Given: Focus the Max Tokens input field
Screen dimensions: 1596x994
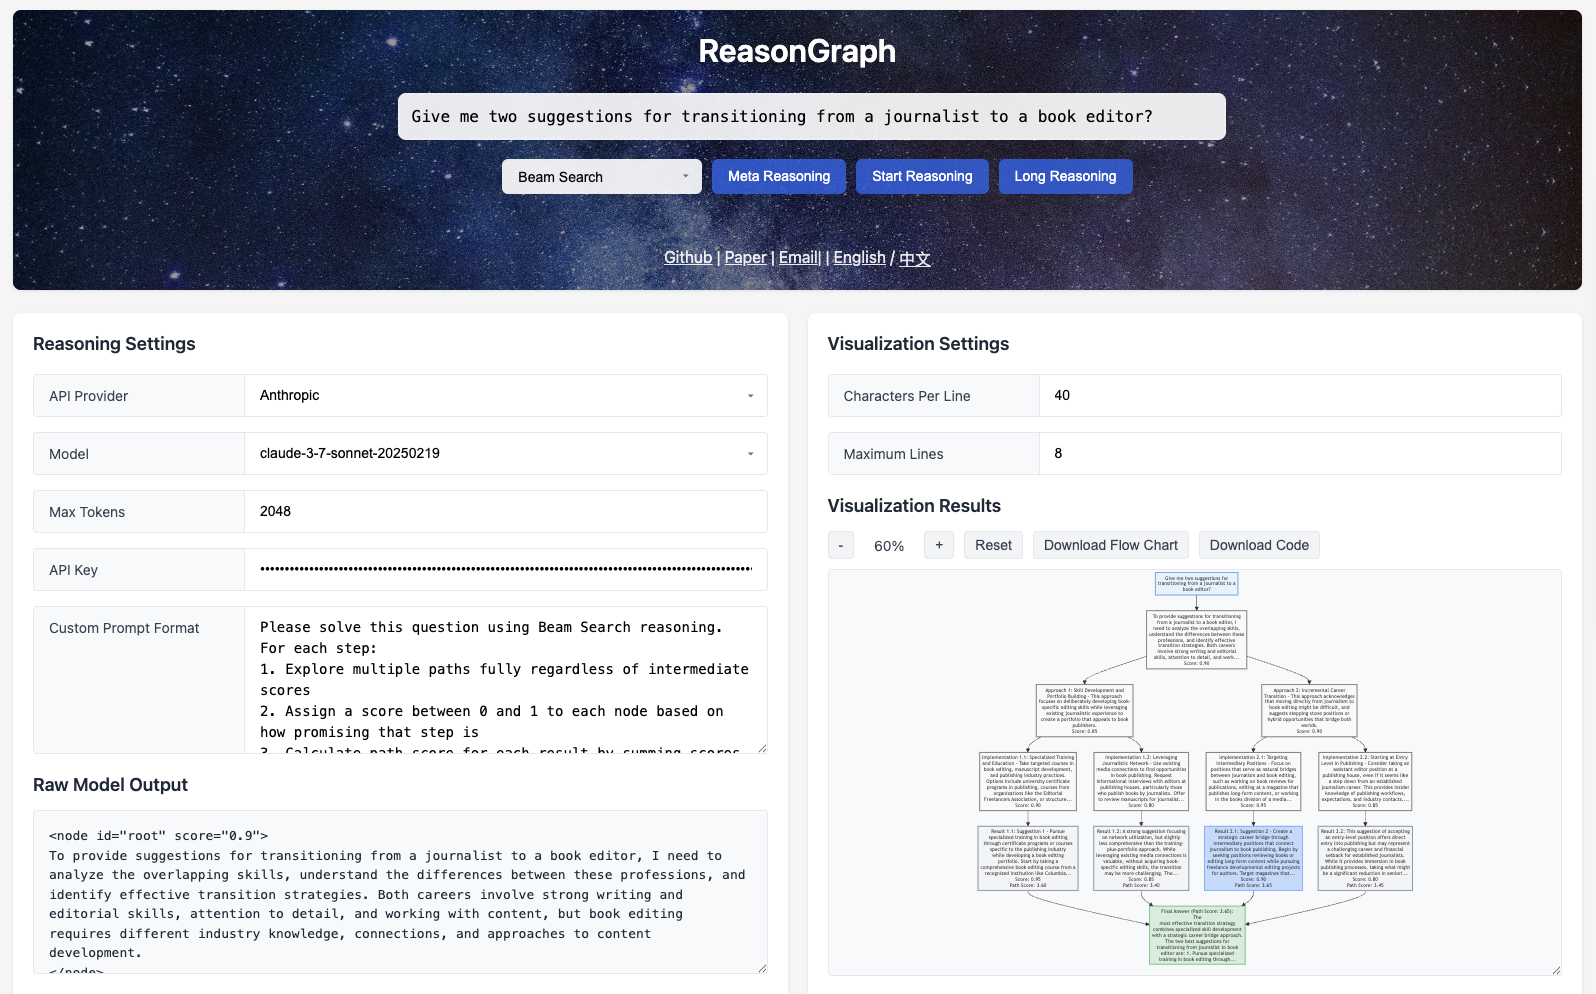Looking at the screenshot, I should pyautogui.click(x=505, y=512).
